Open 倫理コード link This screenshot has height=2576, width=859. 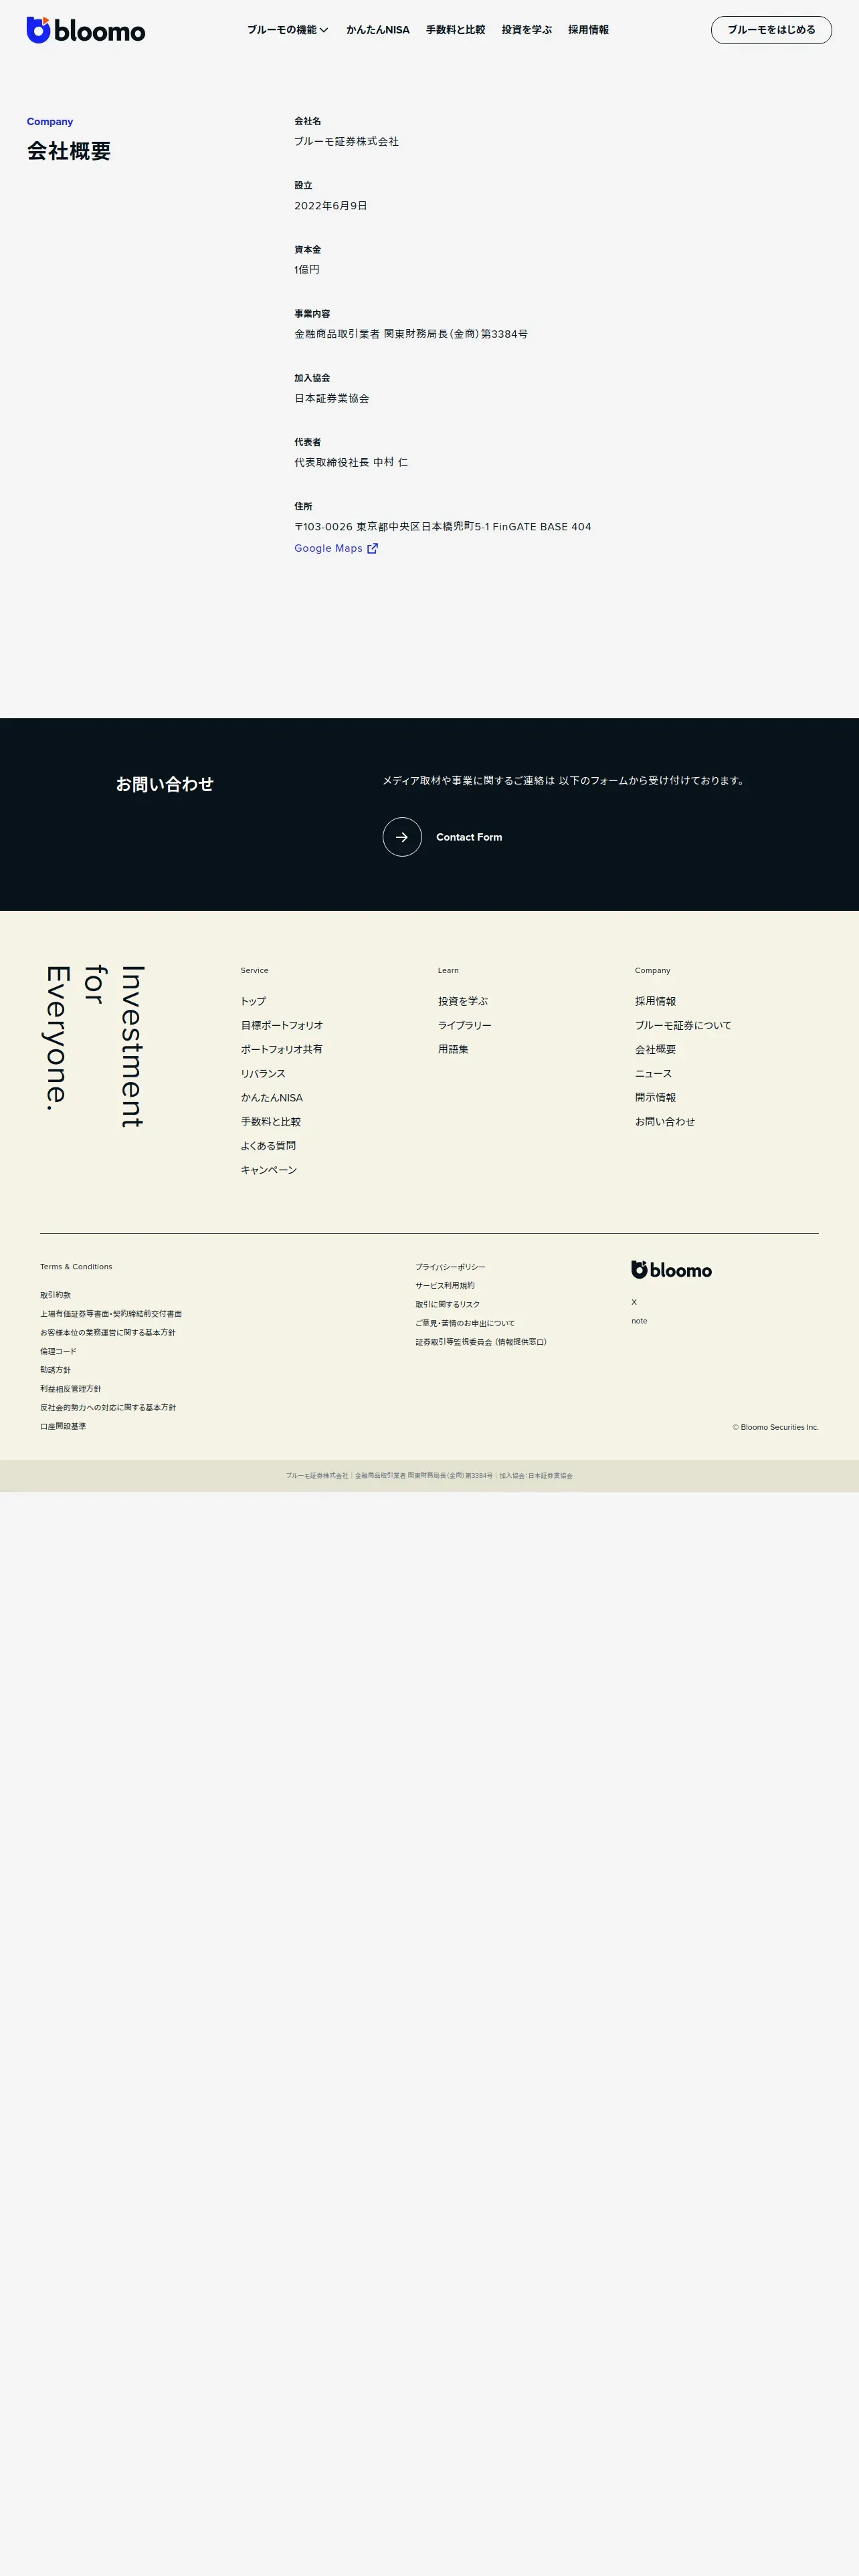click(x=58, y=1351)
